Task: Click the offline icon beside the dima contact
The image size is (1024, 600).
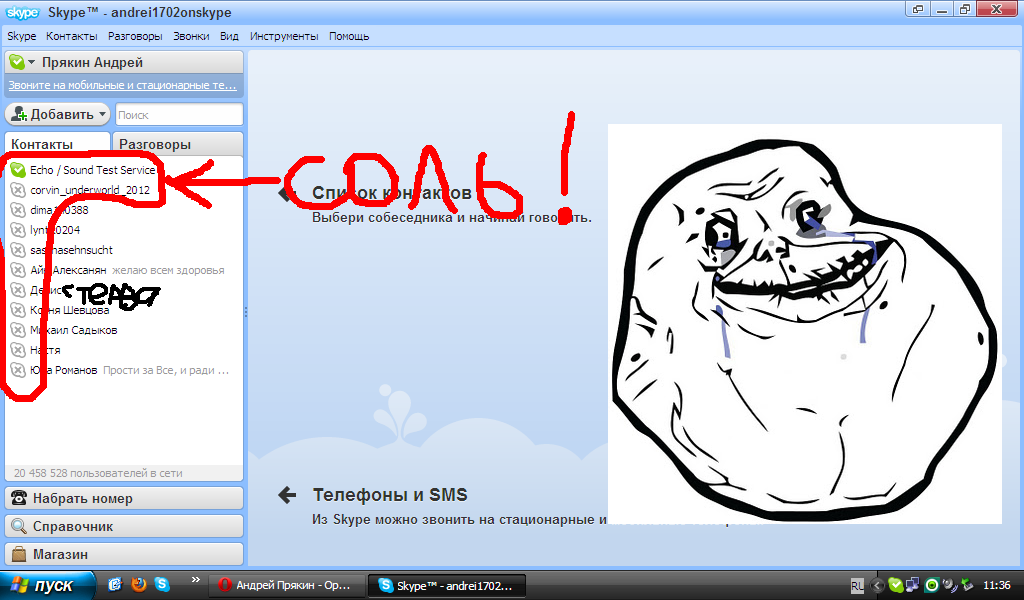Action: click(18, 210)
